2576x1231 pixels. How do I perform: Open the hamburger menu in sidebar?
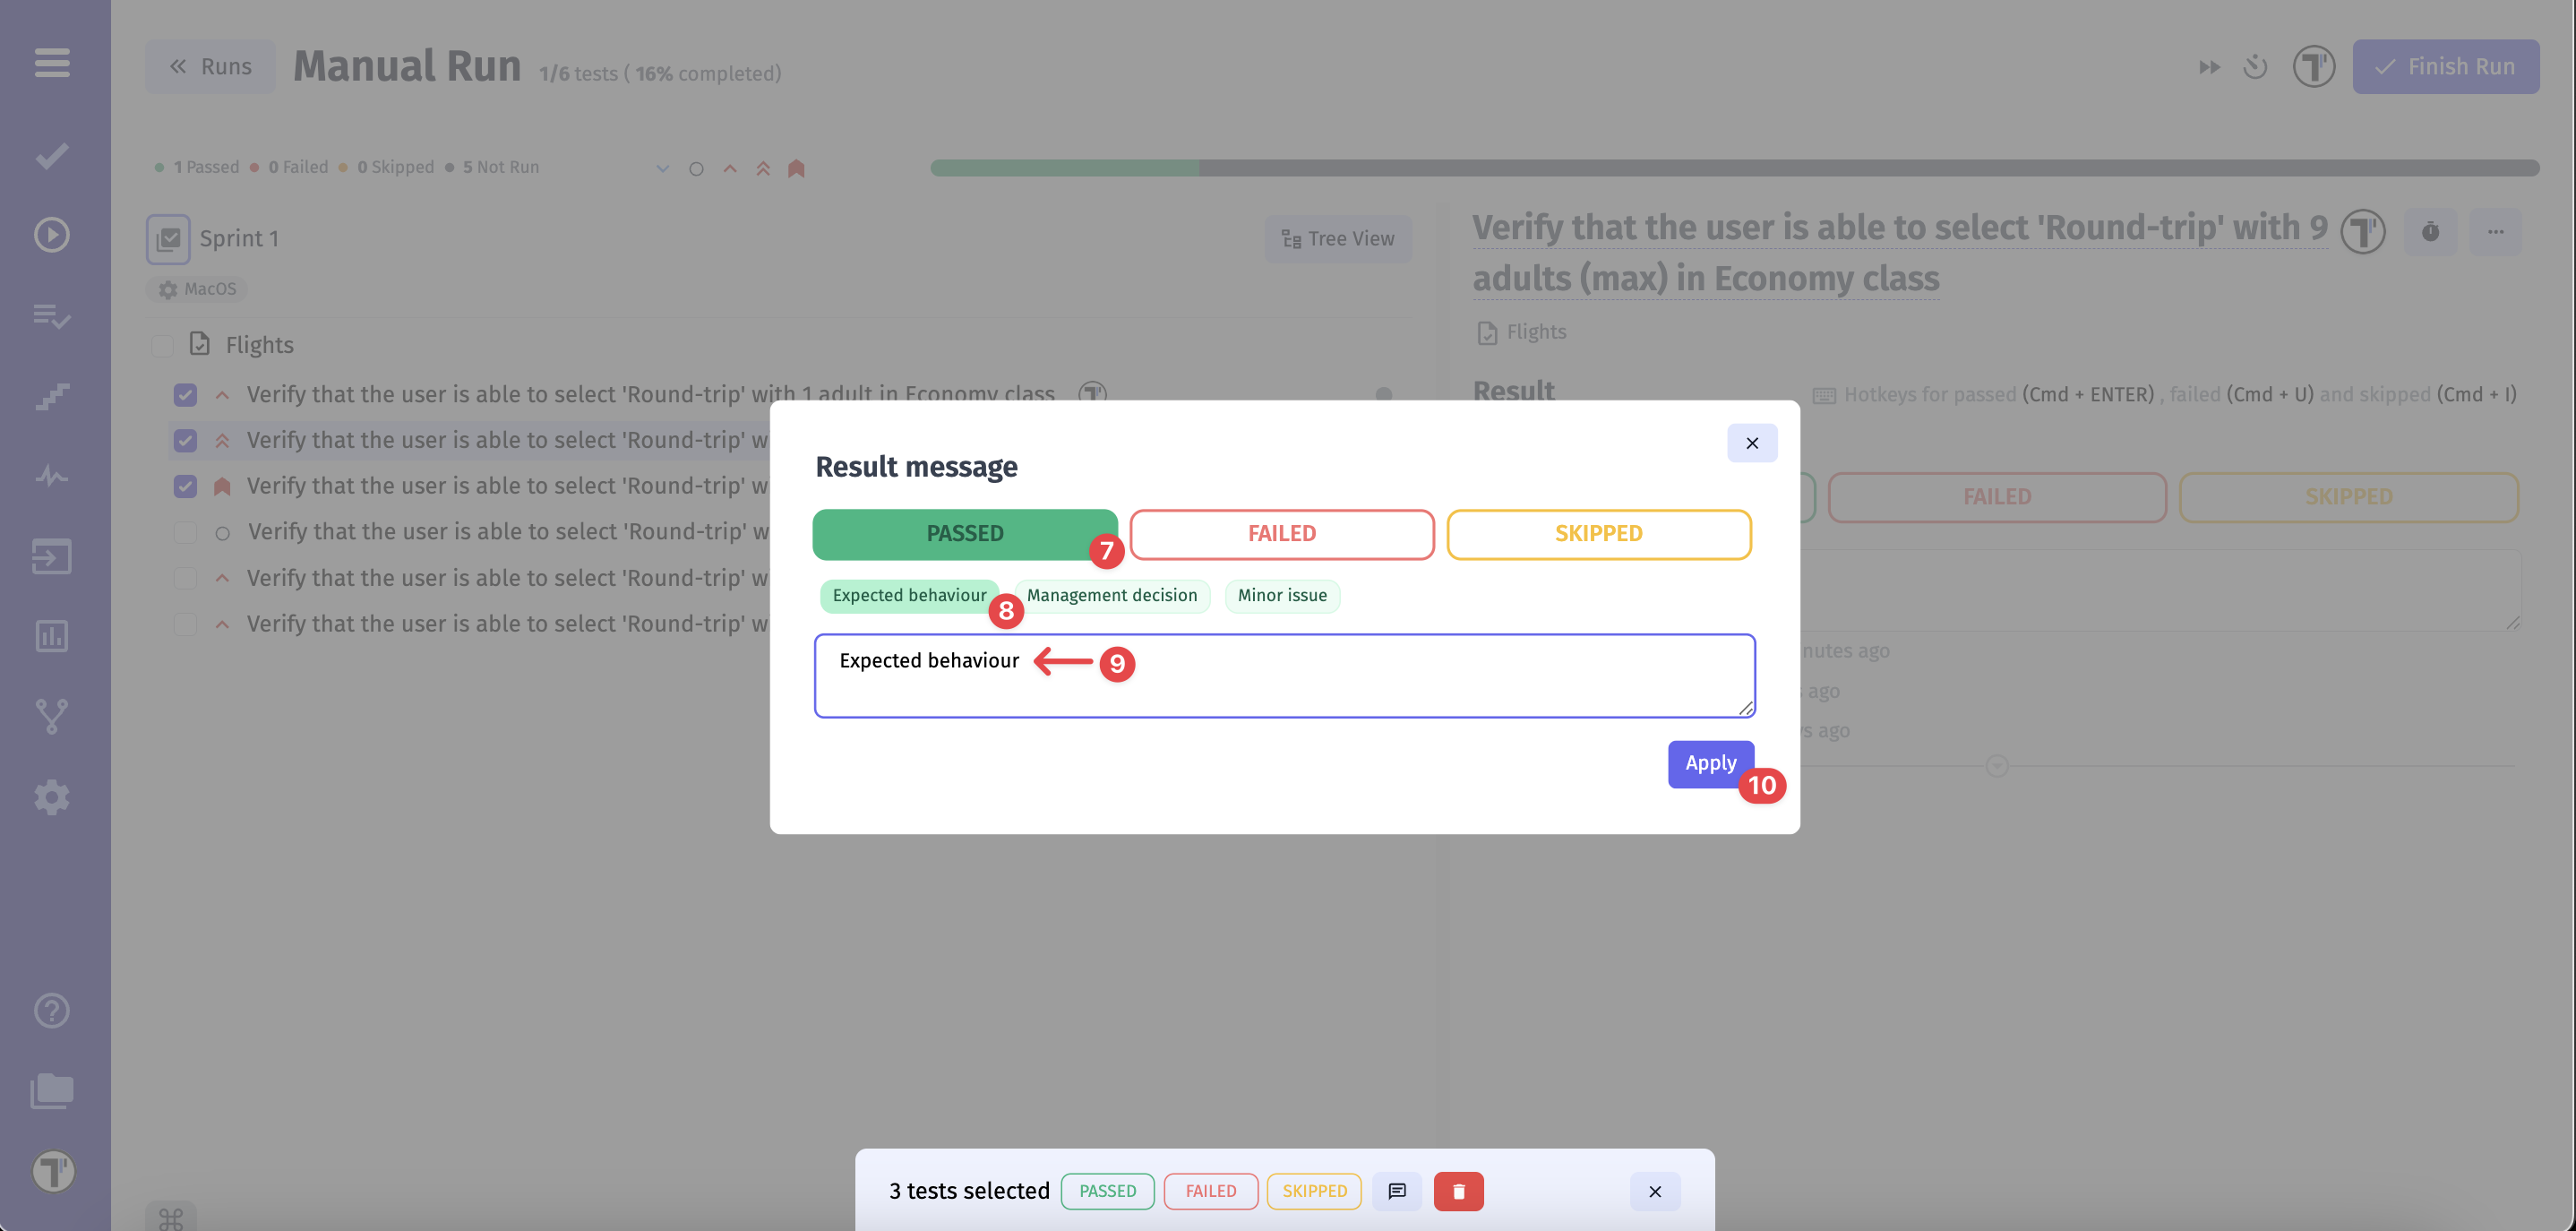click(x=52, y=62)
